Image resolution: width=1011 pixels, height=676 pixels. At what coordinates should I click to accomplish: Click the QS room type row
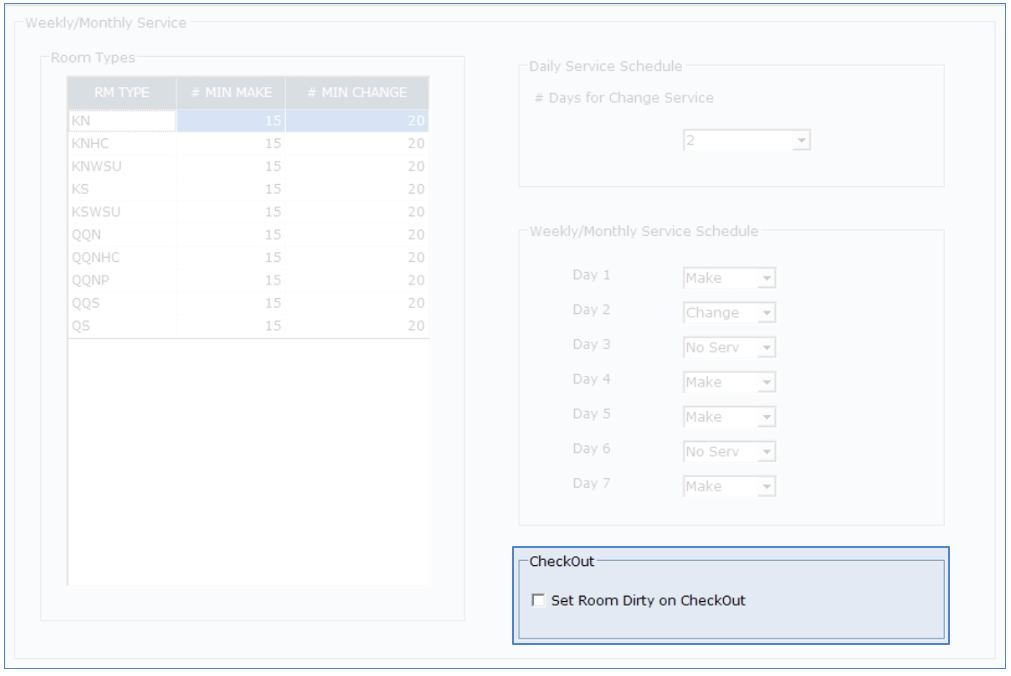(x=122, y=326)
